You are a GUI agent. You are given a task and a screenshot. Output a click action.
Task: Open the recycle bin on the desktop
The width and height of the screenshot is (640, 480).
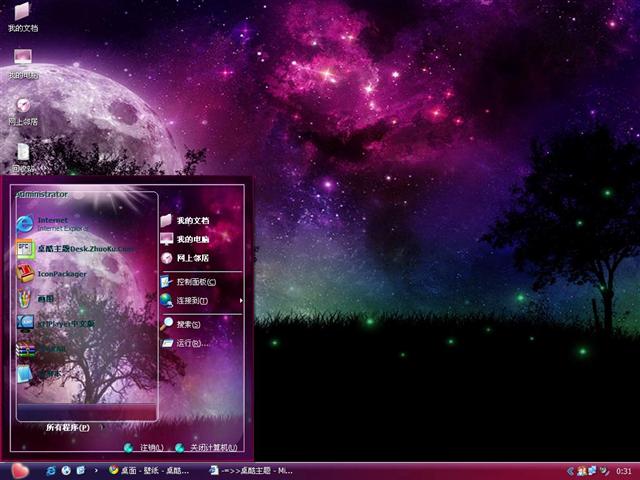(22, 156)
